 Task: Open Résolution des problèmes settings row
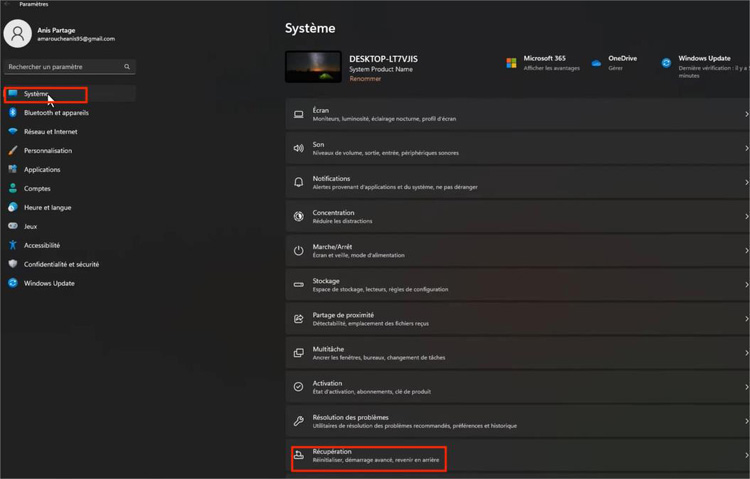517,421
